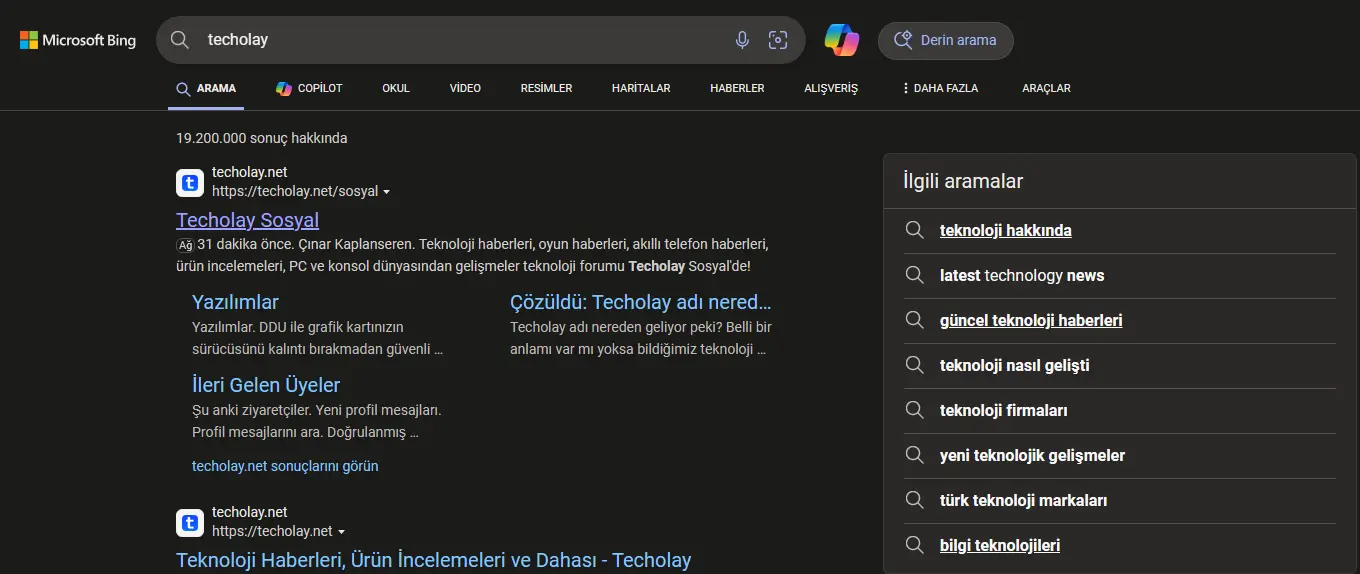This screenshot has width=1360, height=574.
Task: Open the Techolay Sosyal result link
Action: (247, 220)
